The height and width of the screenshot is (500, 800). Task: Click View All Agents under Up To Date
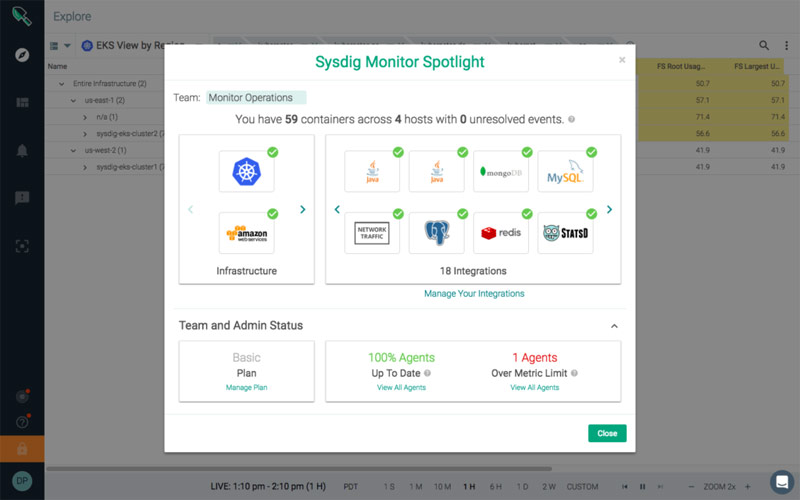[x=401, y=387]
